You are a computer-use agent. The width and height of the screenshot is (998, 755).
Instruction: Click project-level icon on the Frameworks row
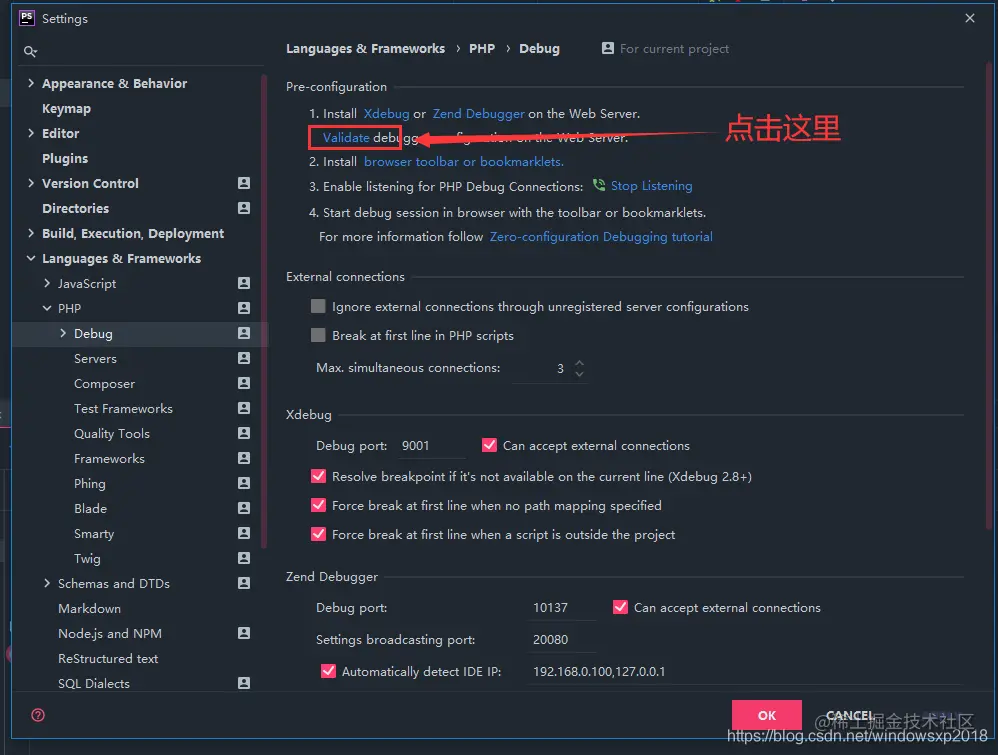[244, 458]
